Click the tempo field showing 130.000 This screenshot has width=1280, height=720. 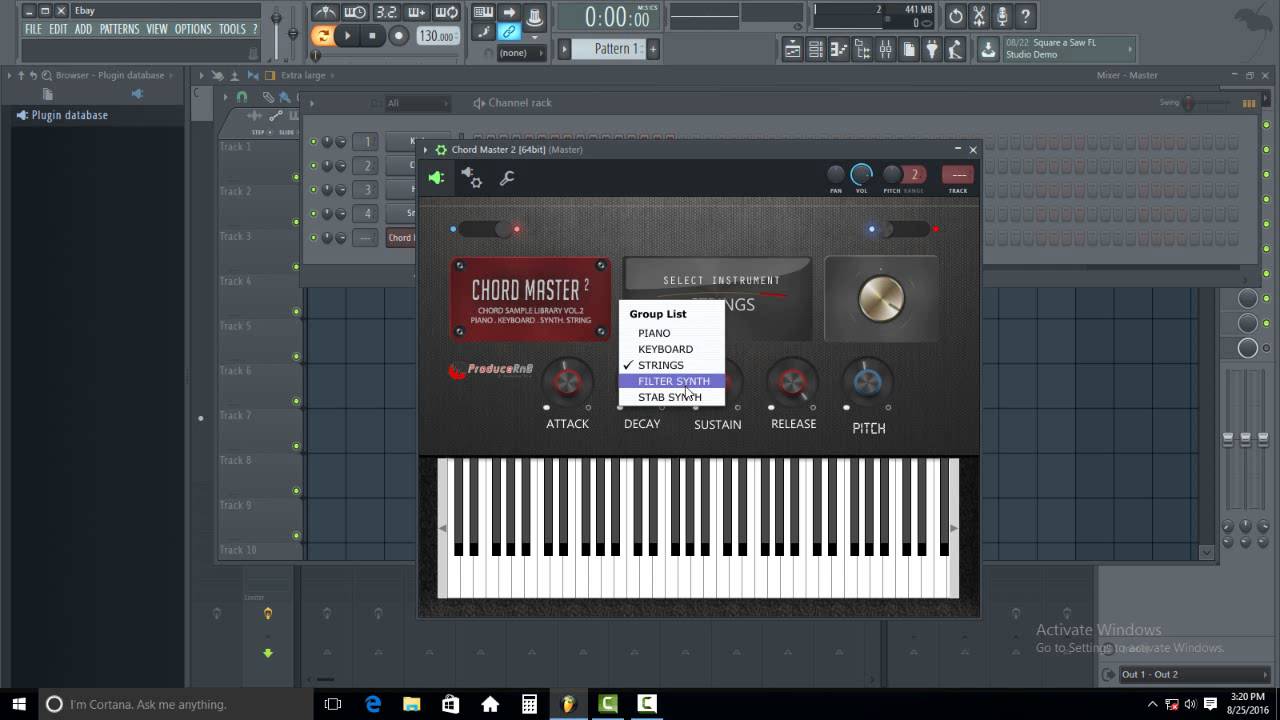(438, 36)
